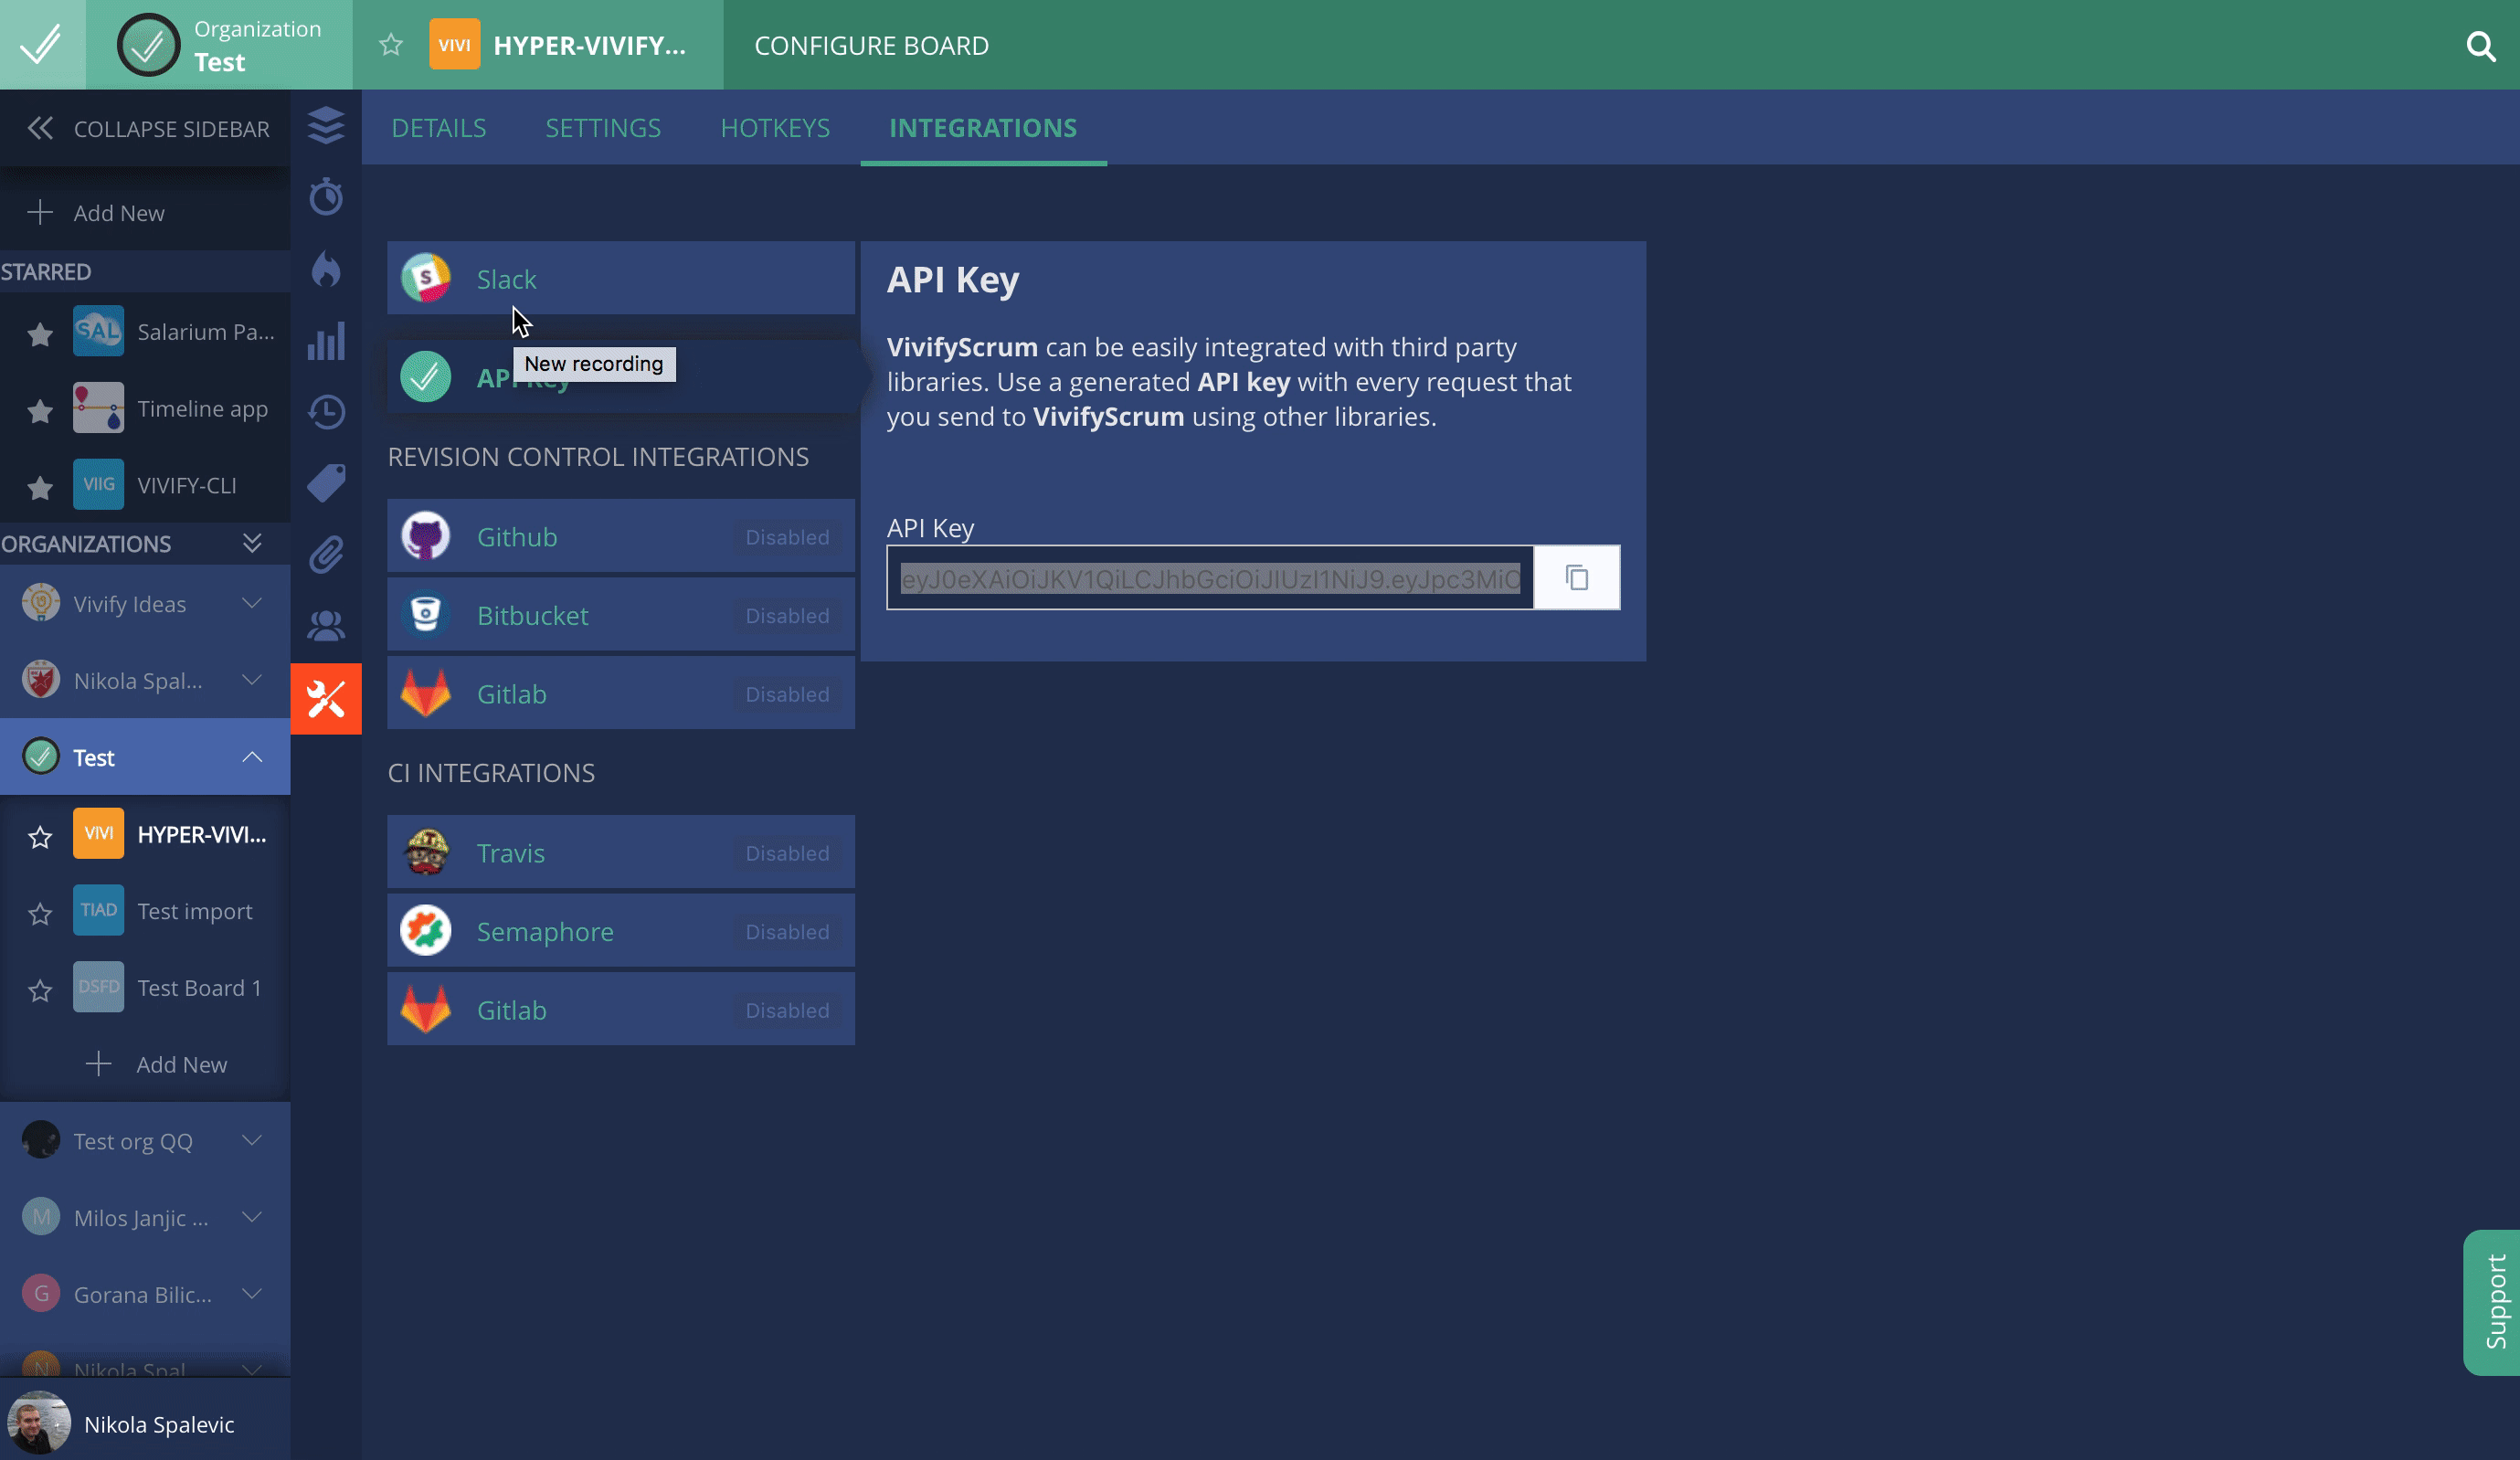Open the label tag icon

coord(326,483)
